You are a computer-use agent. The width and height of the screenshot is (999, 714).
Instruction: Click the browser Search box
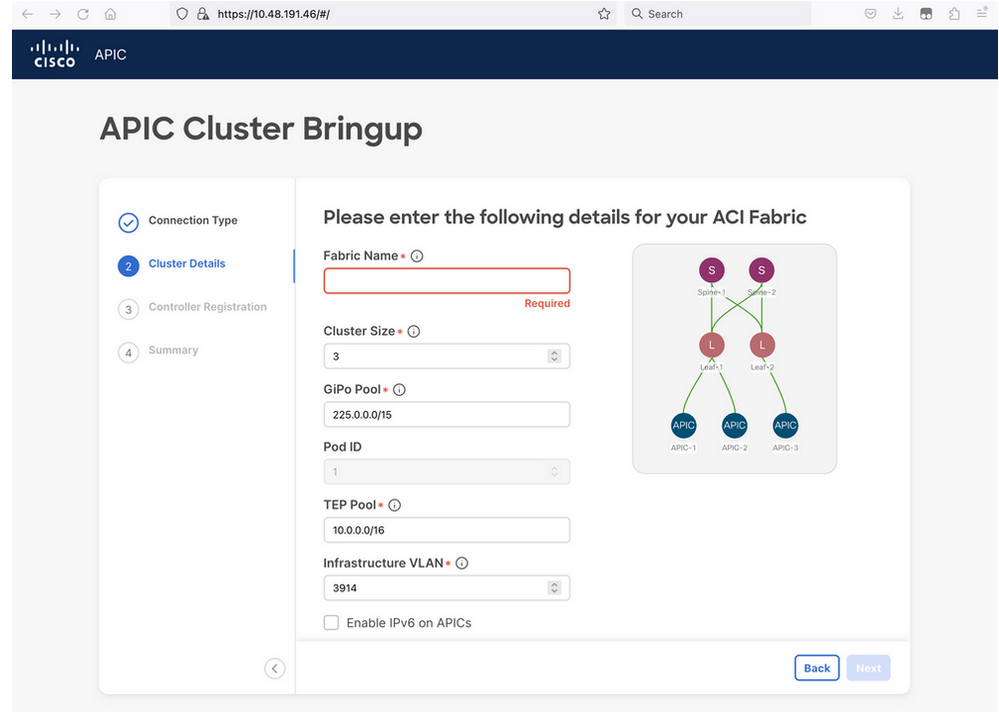click(717, 14)
